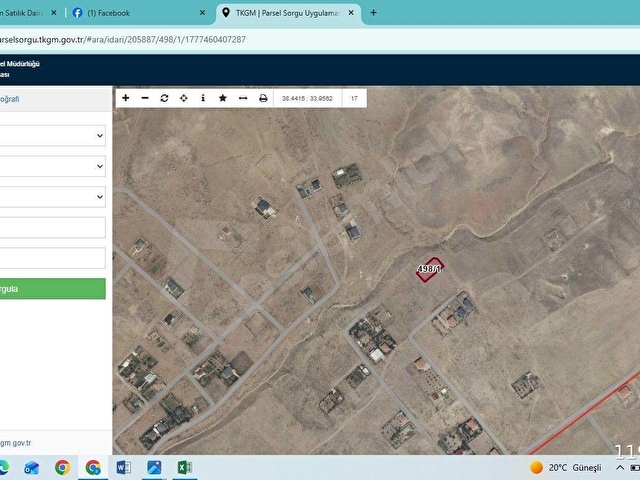Viewport: 640px width, 480px height.
Task: Open the info tool in map toolbar
Action: click(x=203, y=98)
